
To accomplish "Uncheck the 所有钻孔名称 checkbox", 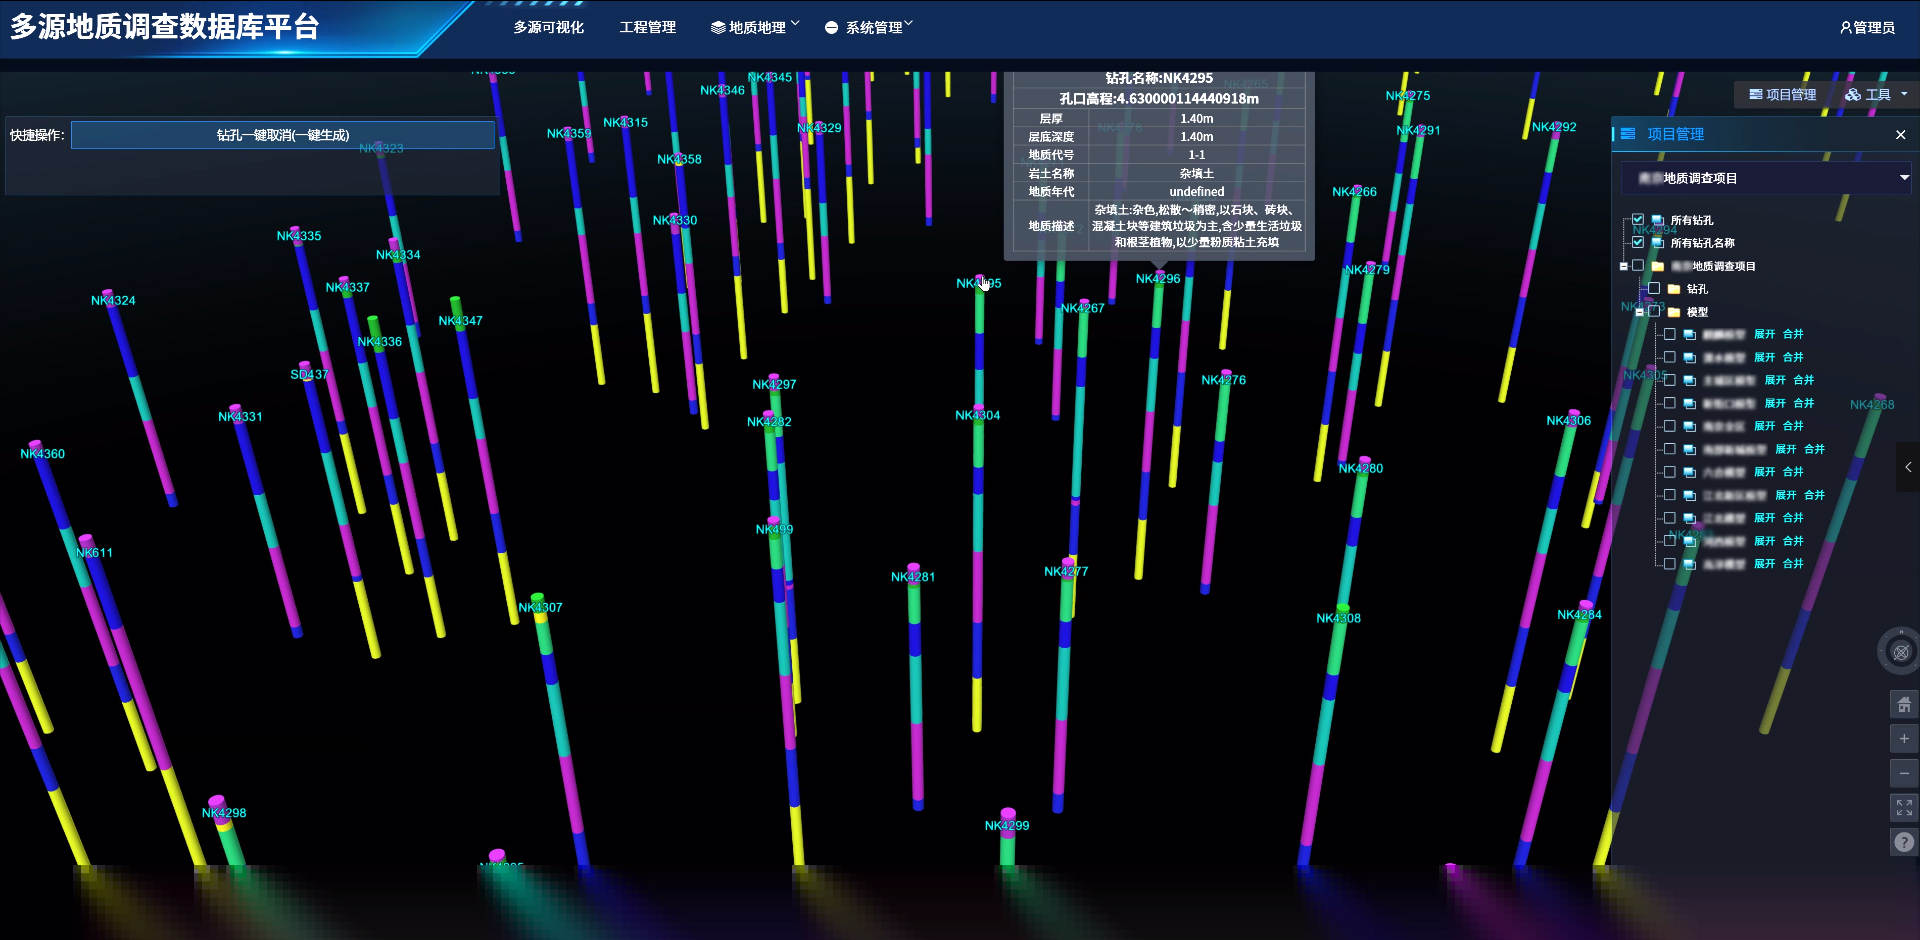I will coord(1638,242).
